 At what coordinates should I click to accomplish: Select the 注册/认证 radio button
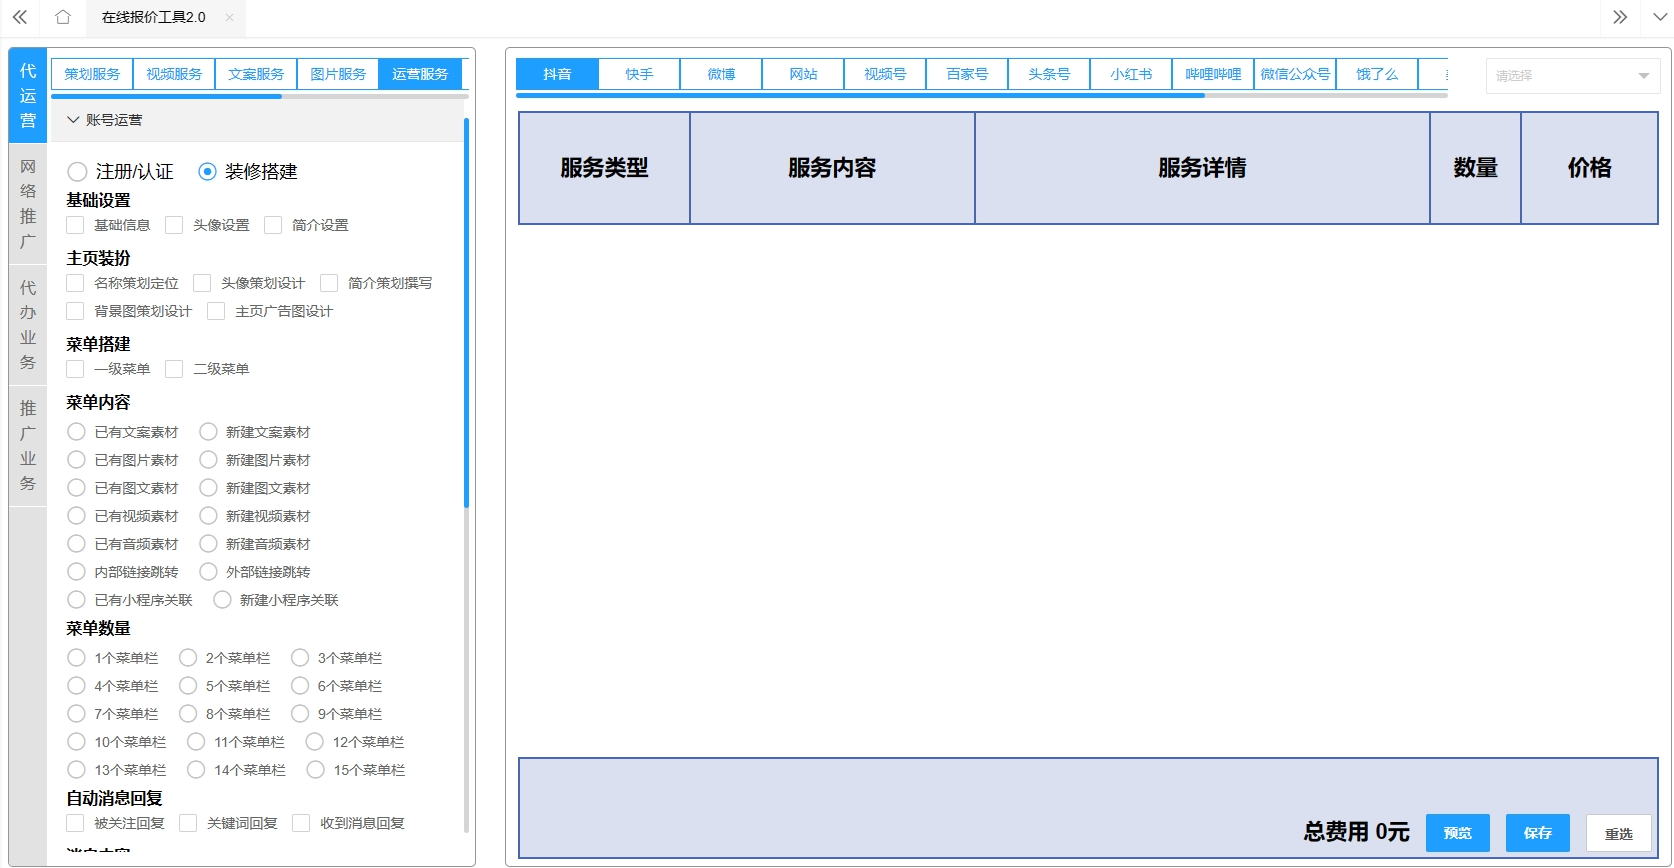(x=77, y=172)
